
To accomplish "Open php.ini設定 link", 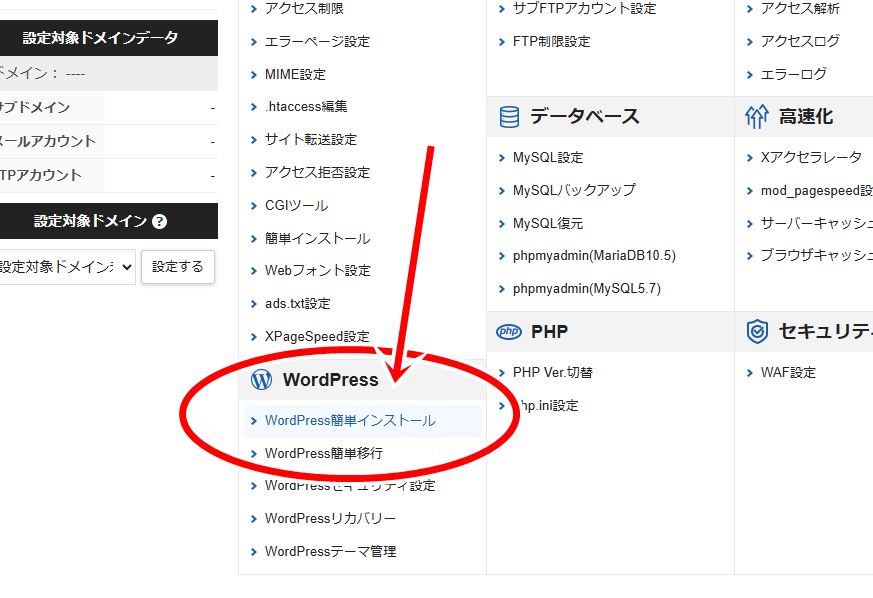I will [x=546, y=406].
